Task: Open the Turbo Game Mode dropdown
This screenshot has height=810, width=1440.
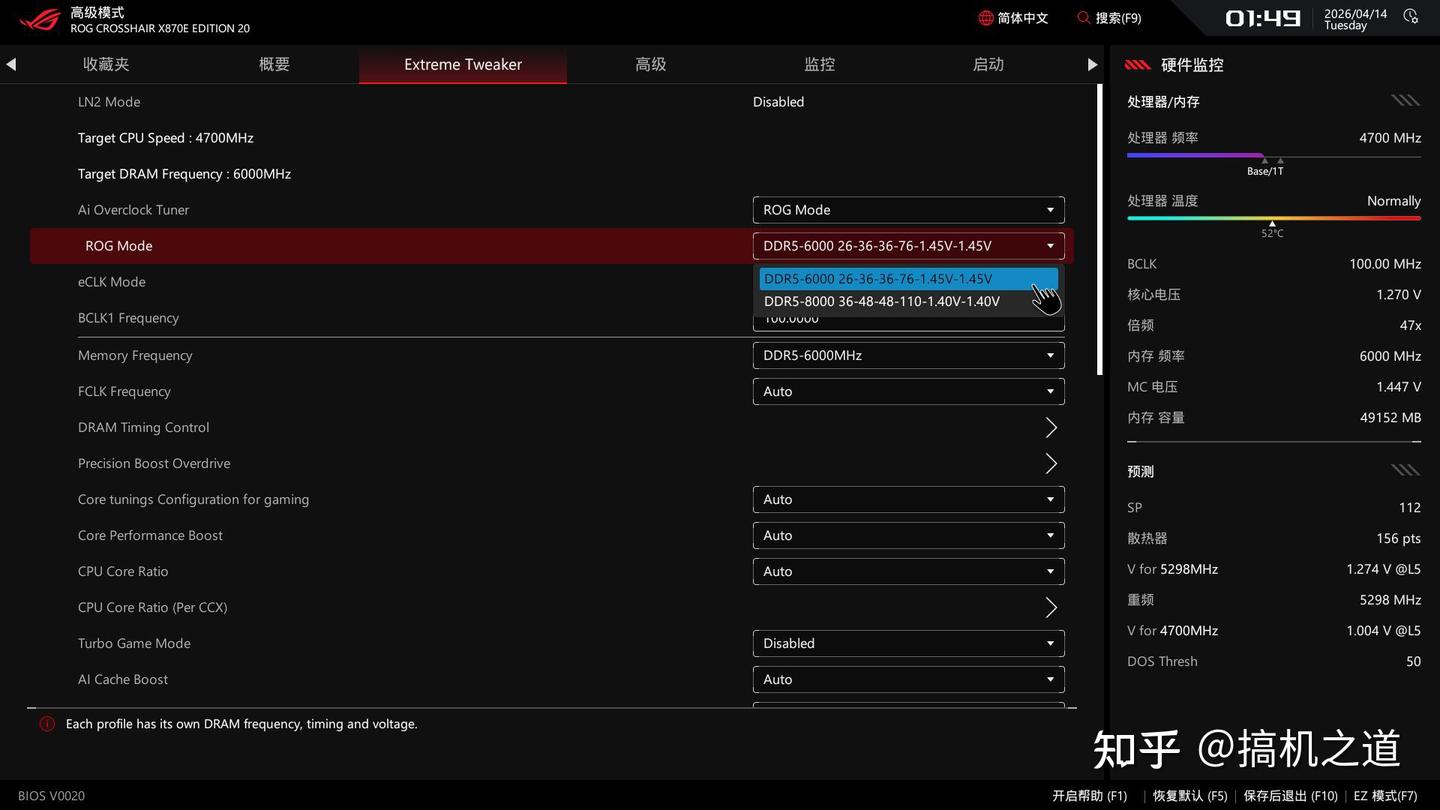Action: tap(908, 643)
